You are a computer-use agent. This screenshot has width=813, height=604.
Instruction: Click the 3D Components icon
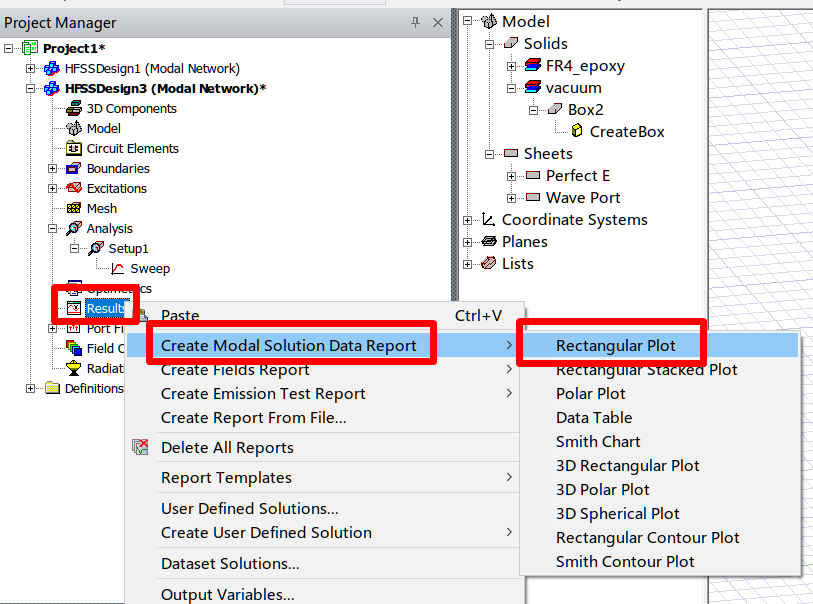click(74, 108)
